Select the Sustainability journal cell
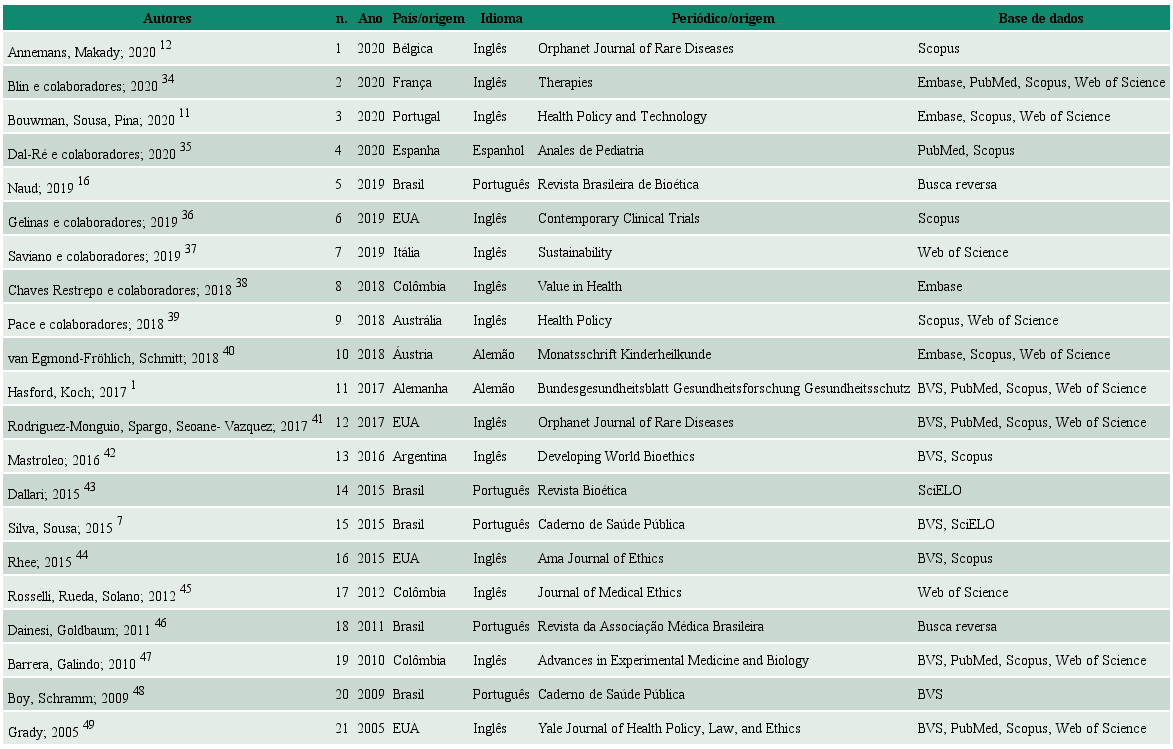 click(x=574, y=253)
